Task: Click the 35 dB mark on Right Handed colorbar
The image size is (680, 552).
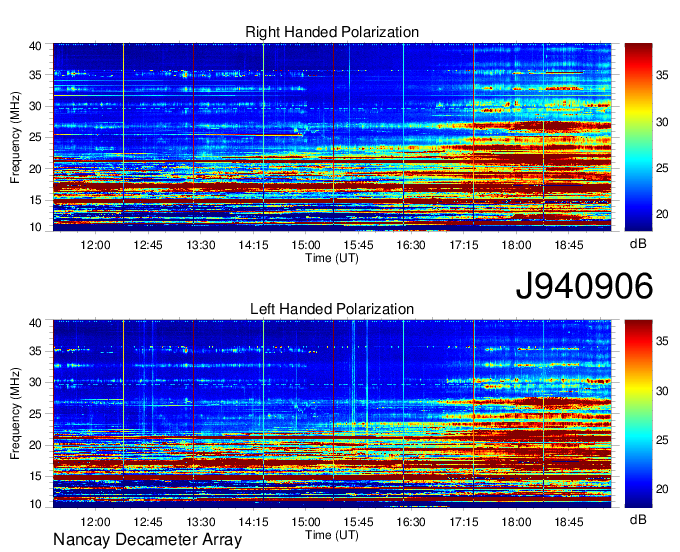Action: coord(662,75)
